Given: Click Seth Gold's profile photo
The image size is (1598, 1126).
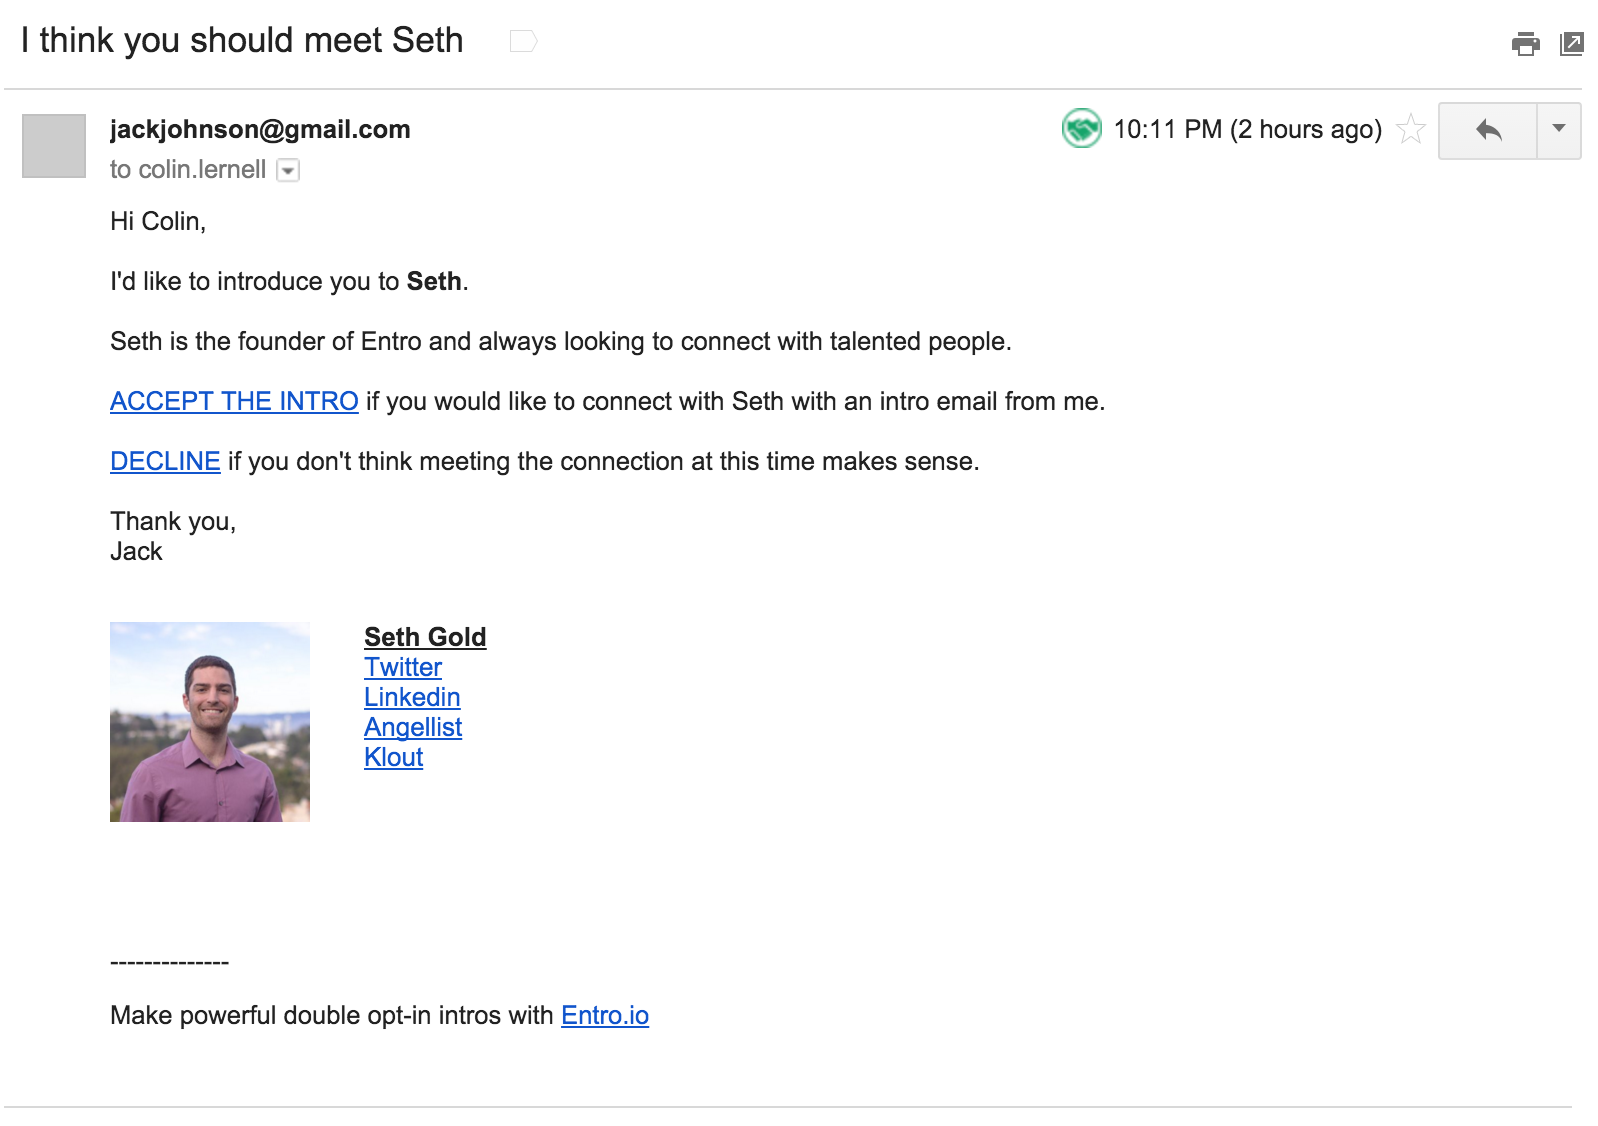Looking at the screenshot, I should point(210,722).
